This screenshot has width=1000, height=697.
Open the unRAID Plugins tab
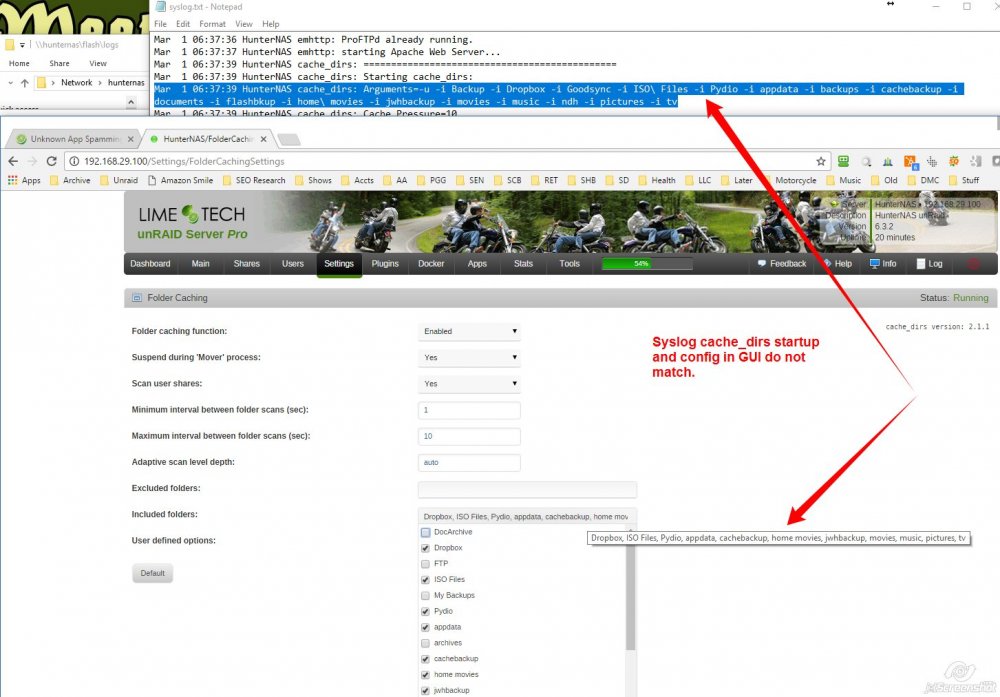pyautogui.click(x=385, y=263)
